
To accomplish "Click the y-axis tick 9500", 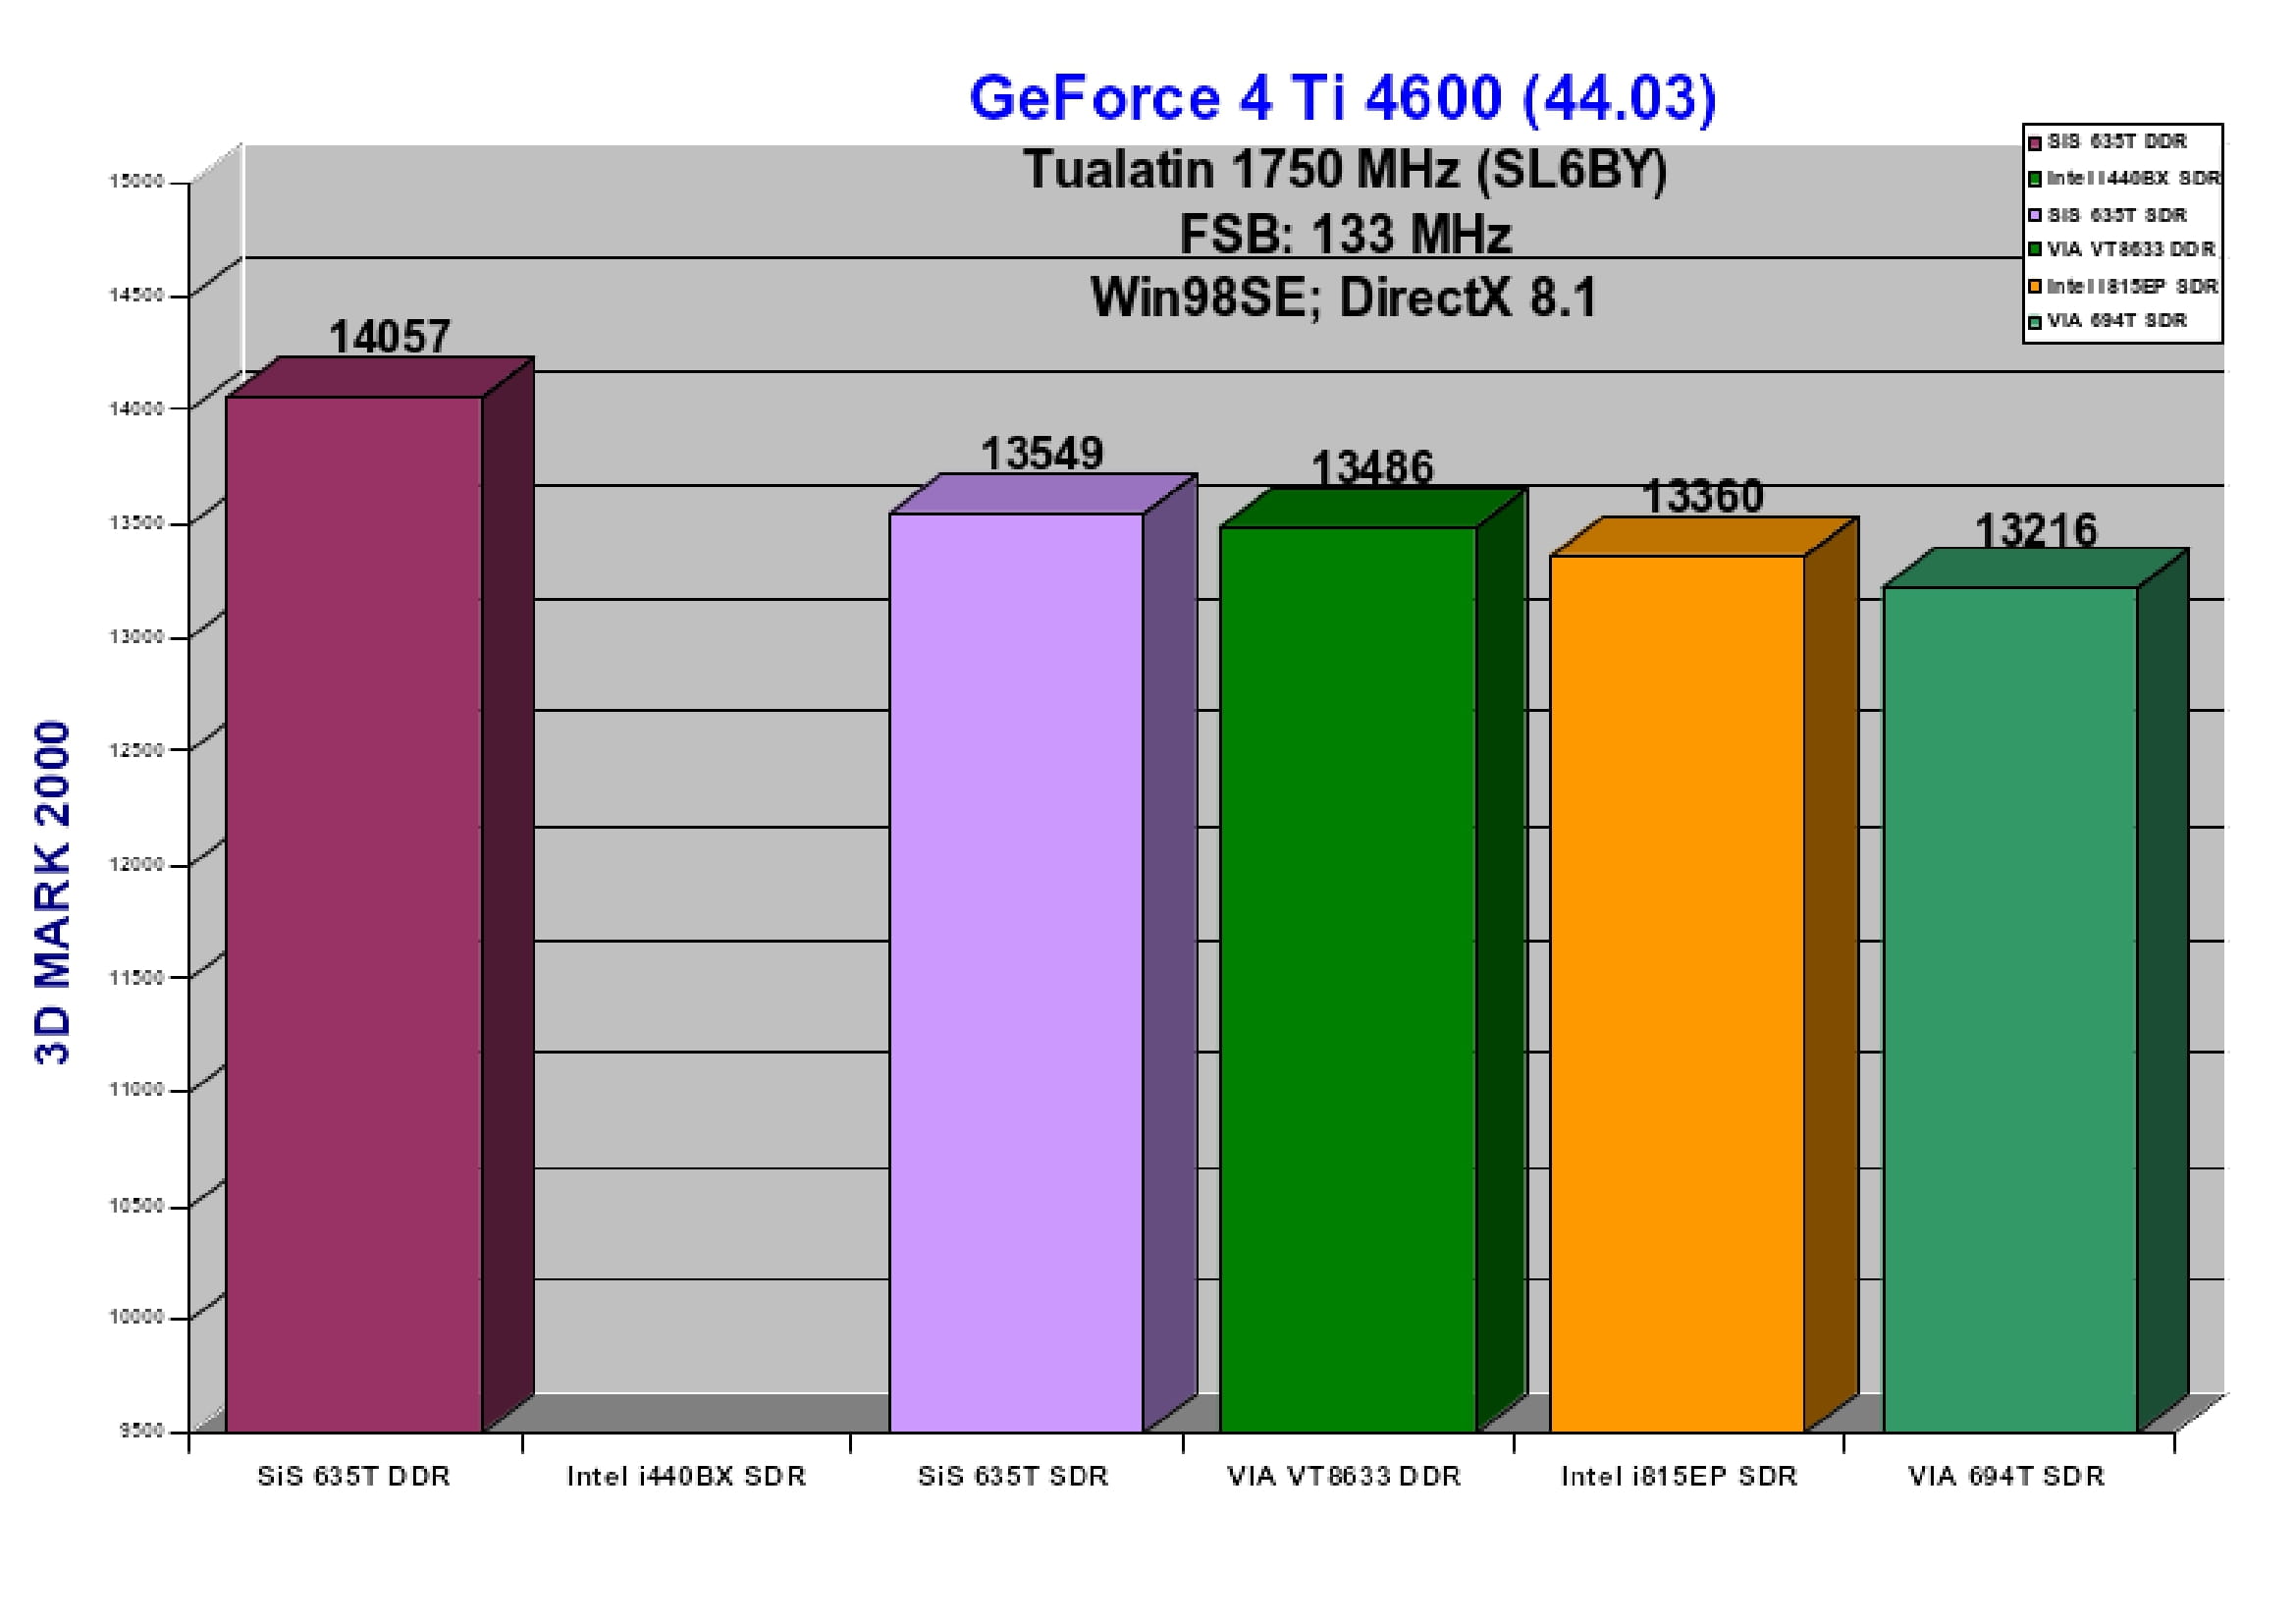I will point(141,1431).
